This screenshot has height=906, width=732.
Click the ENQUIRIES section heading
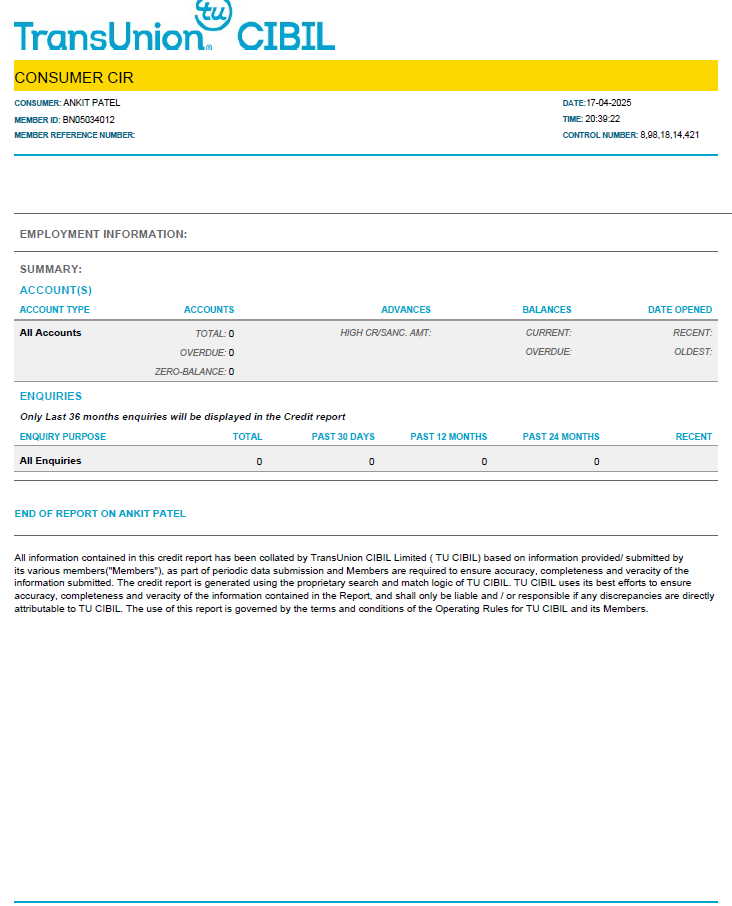point(51,396)
